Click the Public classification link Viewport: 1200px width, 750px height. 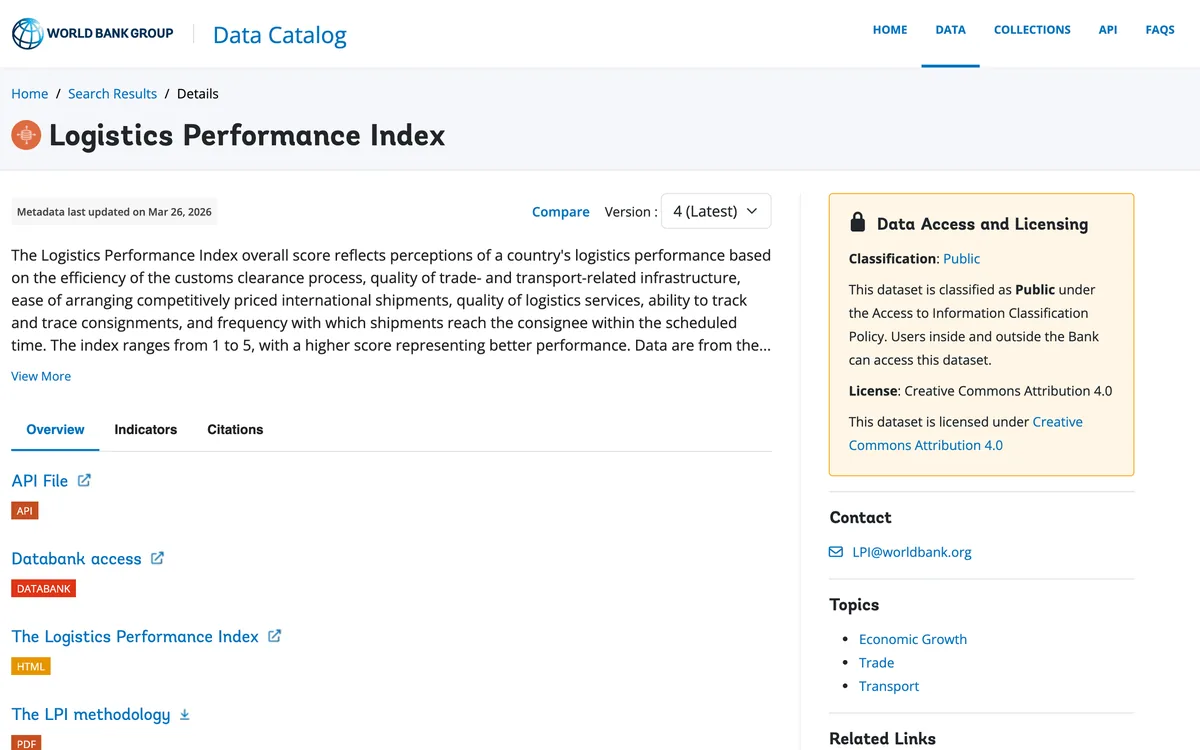962,258
